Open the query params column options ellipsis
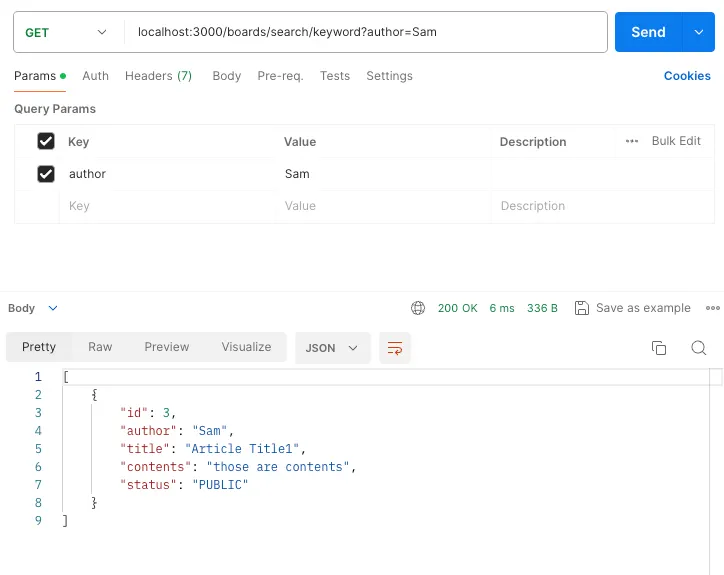Image resolution: width=724 pixels, height=575 pixels. pyautogui.click(x=632, y=141)
